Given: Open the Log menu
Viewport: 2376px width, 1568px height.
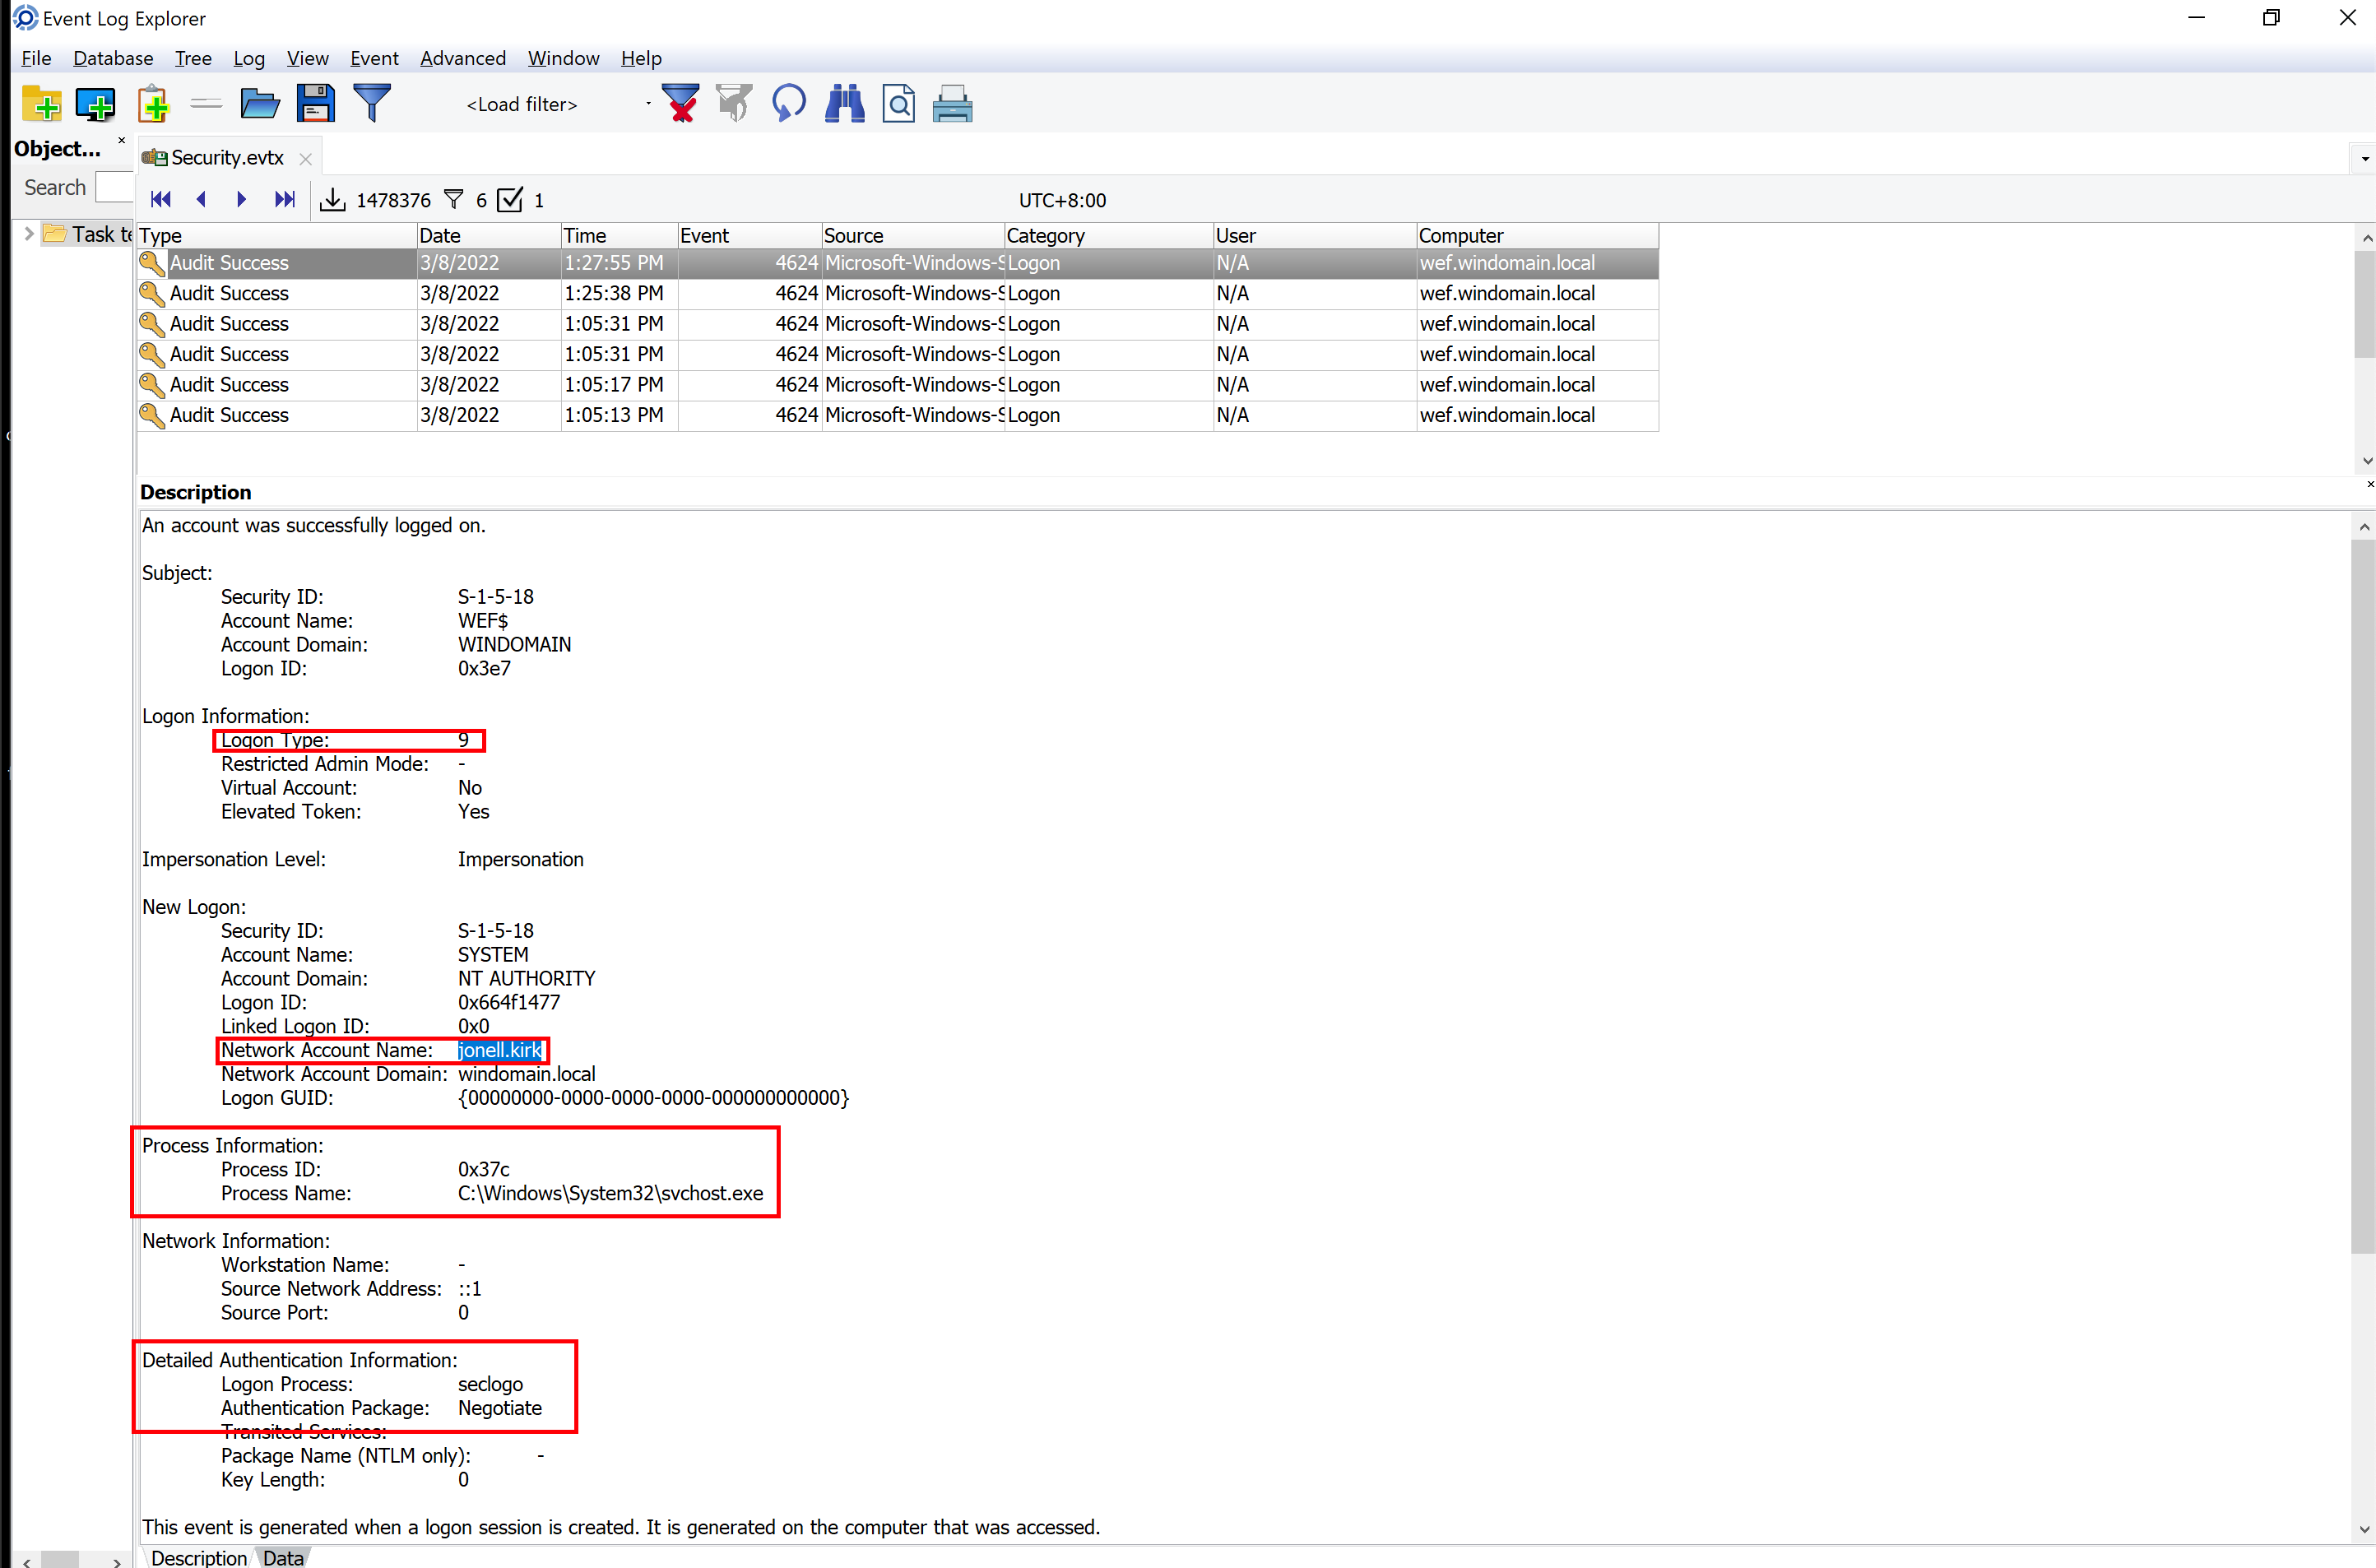Looking at the screenshot, I should (249, 58).
